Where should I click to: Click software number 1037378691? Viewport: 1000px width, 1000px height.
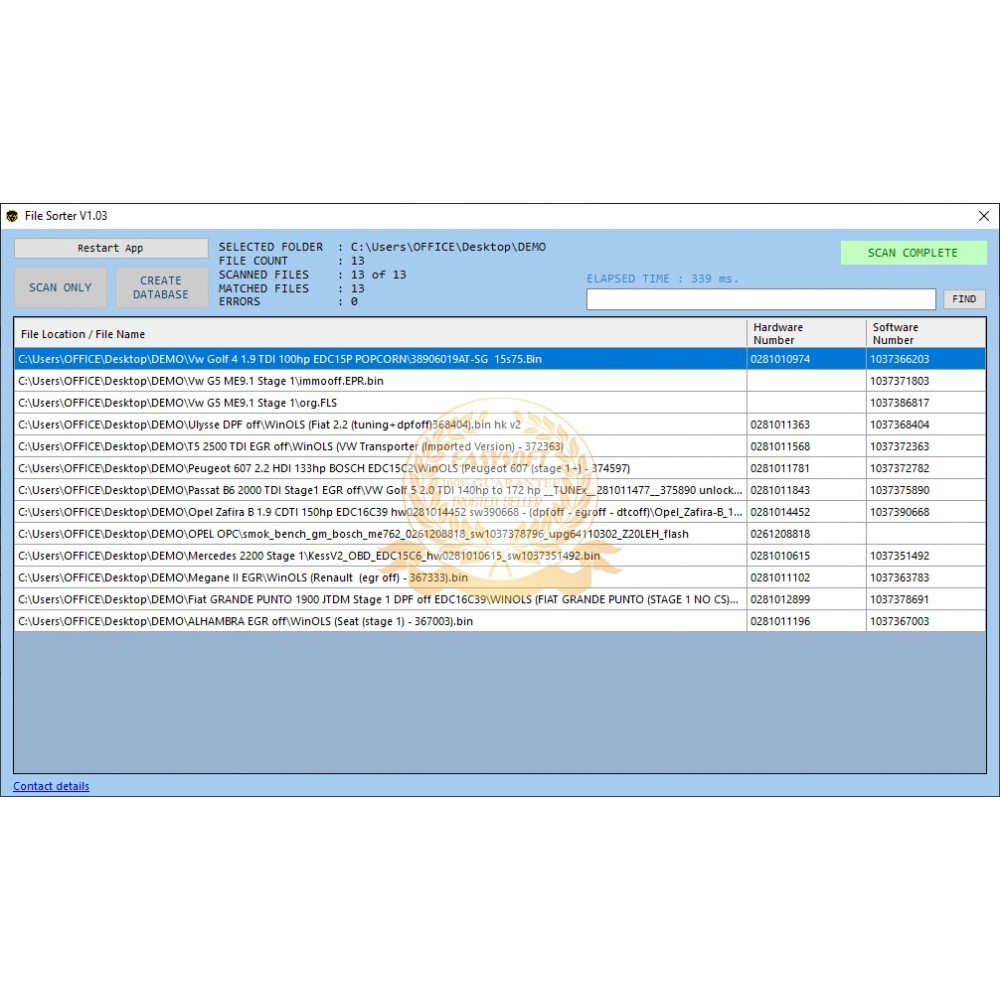tap(900, 599)
